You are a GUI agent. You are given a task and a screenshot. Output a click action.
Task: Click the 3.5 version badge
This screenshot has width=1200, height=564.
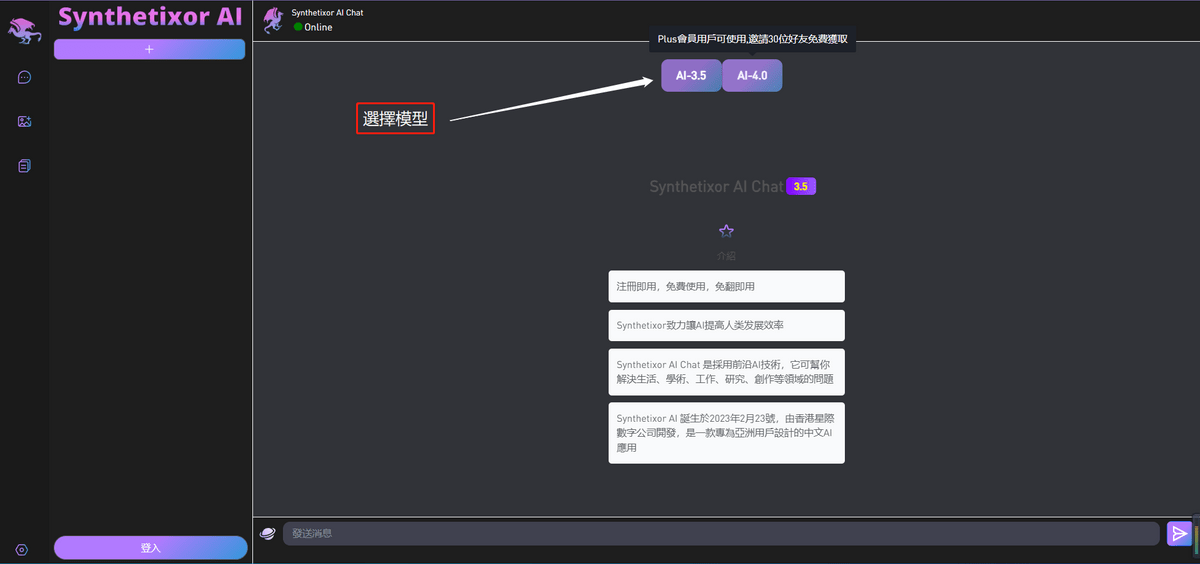[801, 186]
